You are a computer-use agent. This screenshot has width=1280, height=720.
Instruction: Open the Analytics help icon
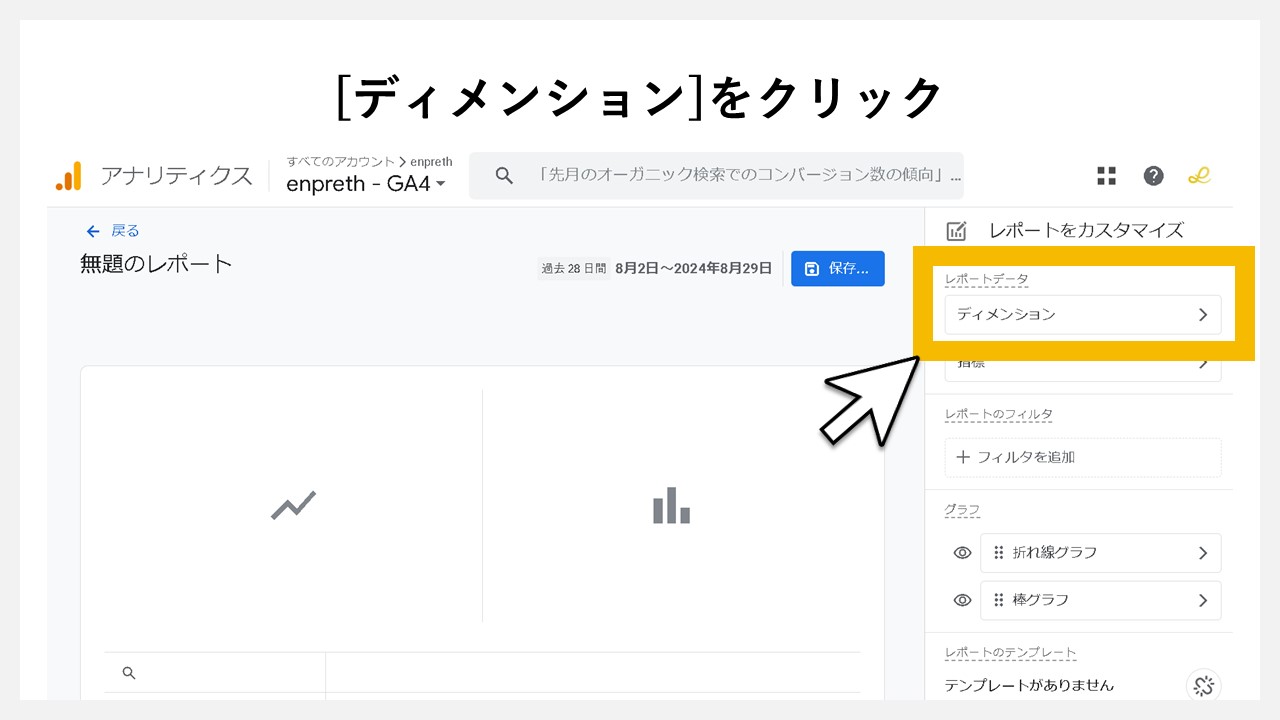[1154, 175]
